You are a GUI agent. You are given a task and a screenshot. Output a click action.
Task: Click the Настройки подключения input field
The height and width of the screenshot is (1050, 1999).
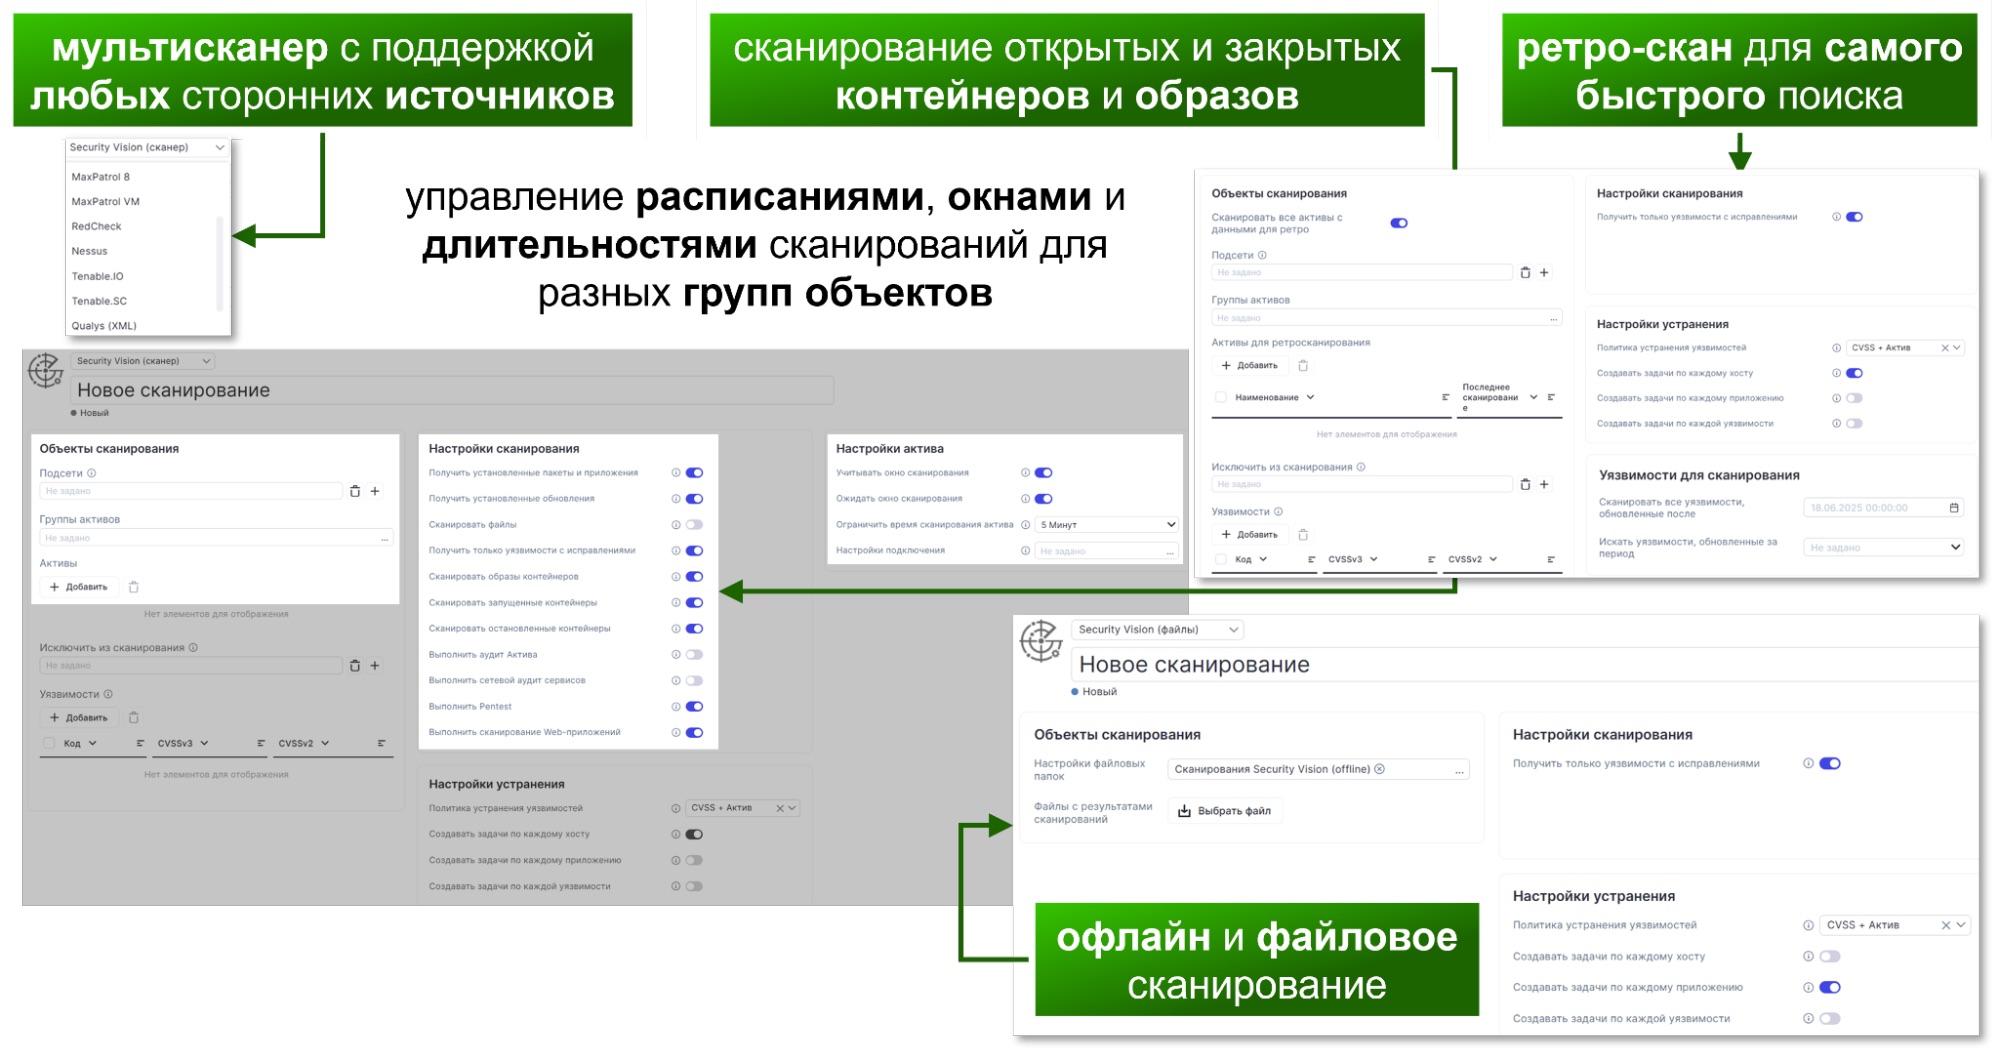pos(1107,551)
